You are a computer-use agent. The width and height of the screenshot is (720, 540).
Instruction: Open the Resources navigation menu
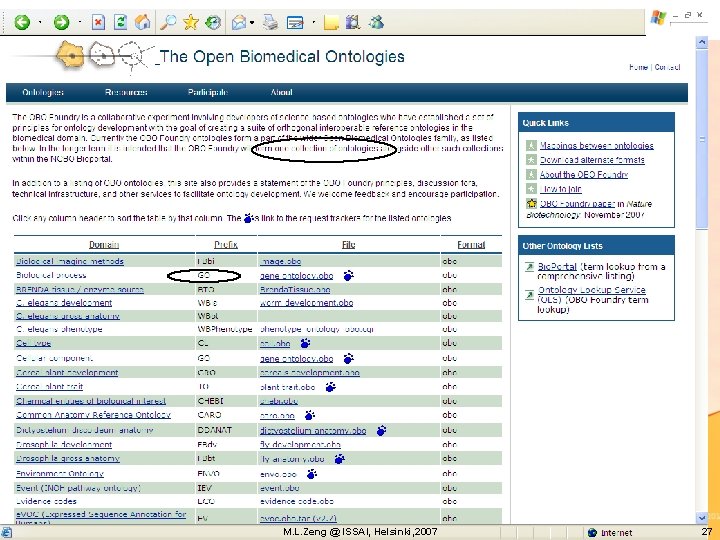click(x=126, y=92)
